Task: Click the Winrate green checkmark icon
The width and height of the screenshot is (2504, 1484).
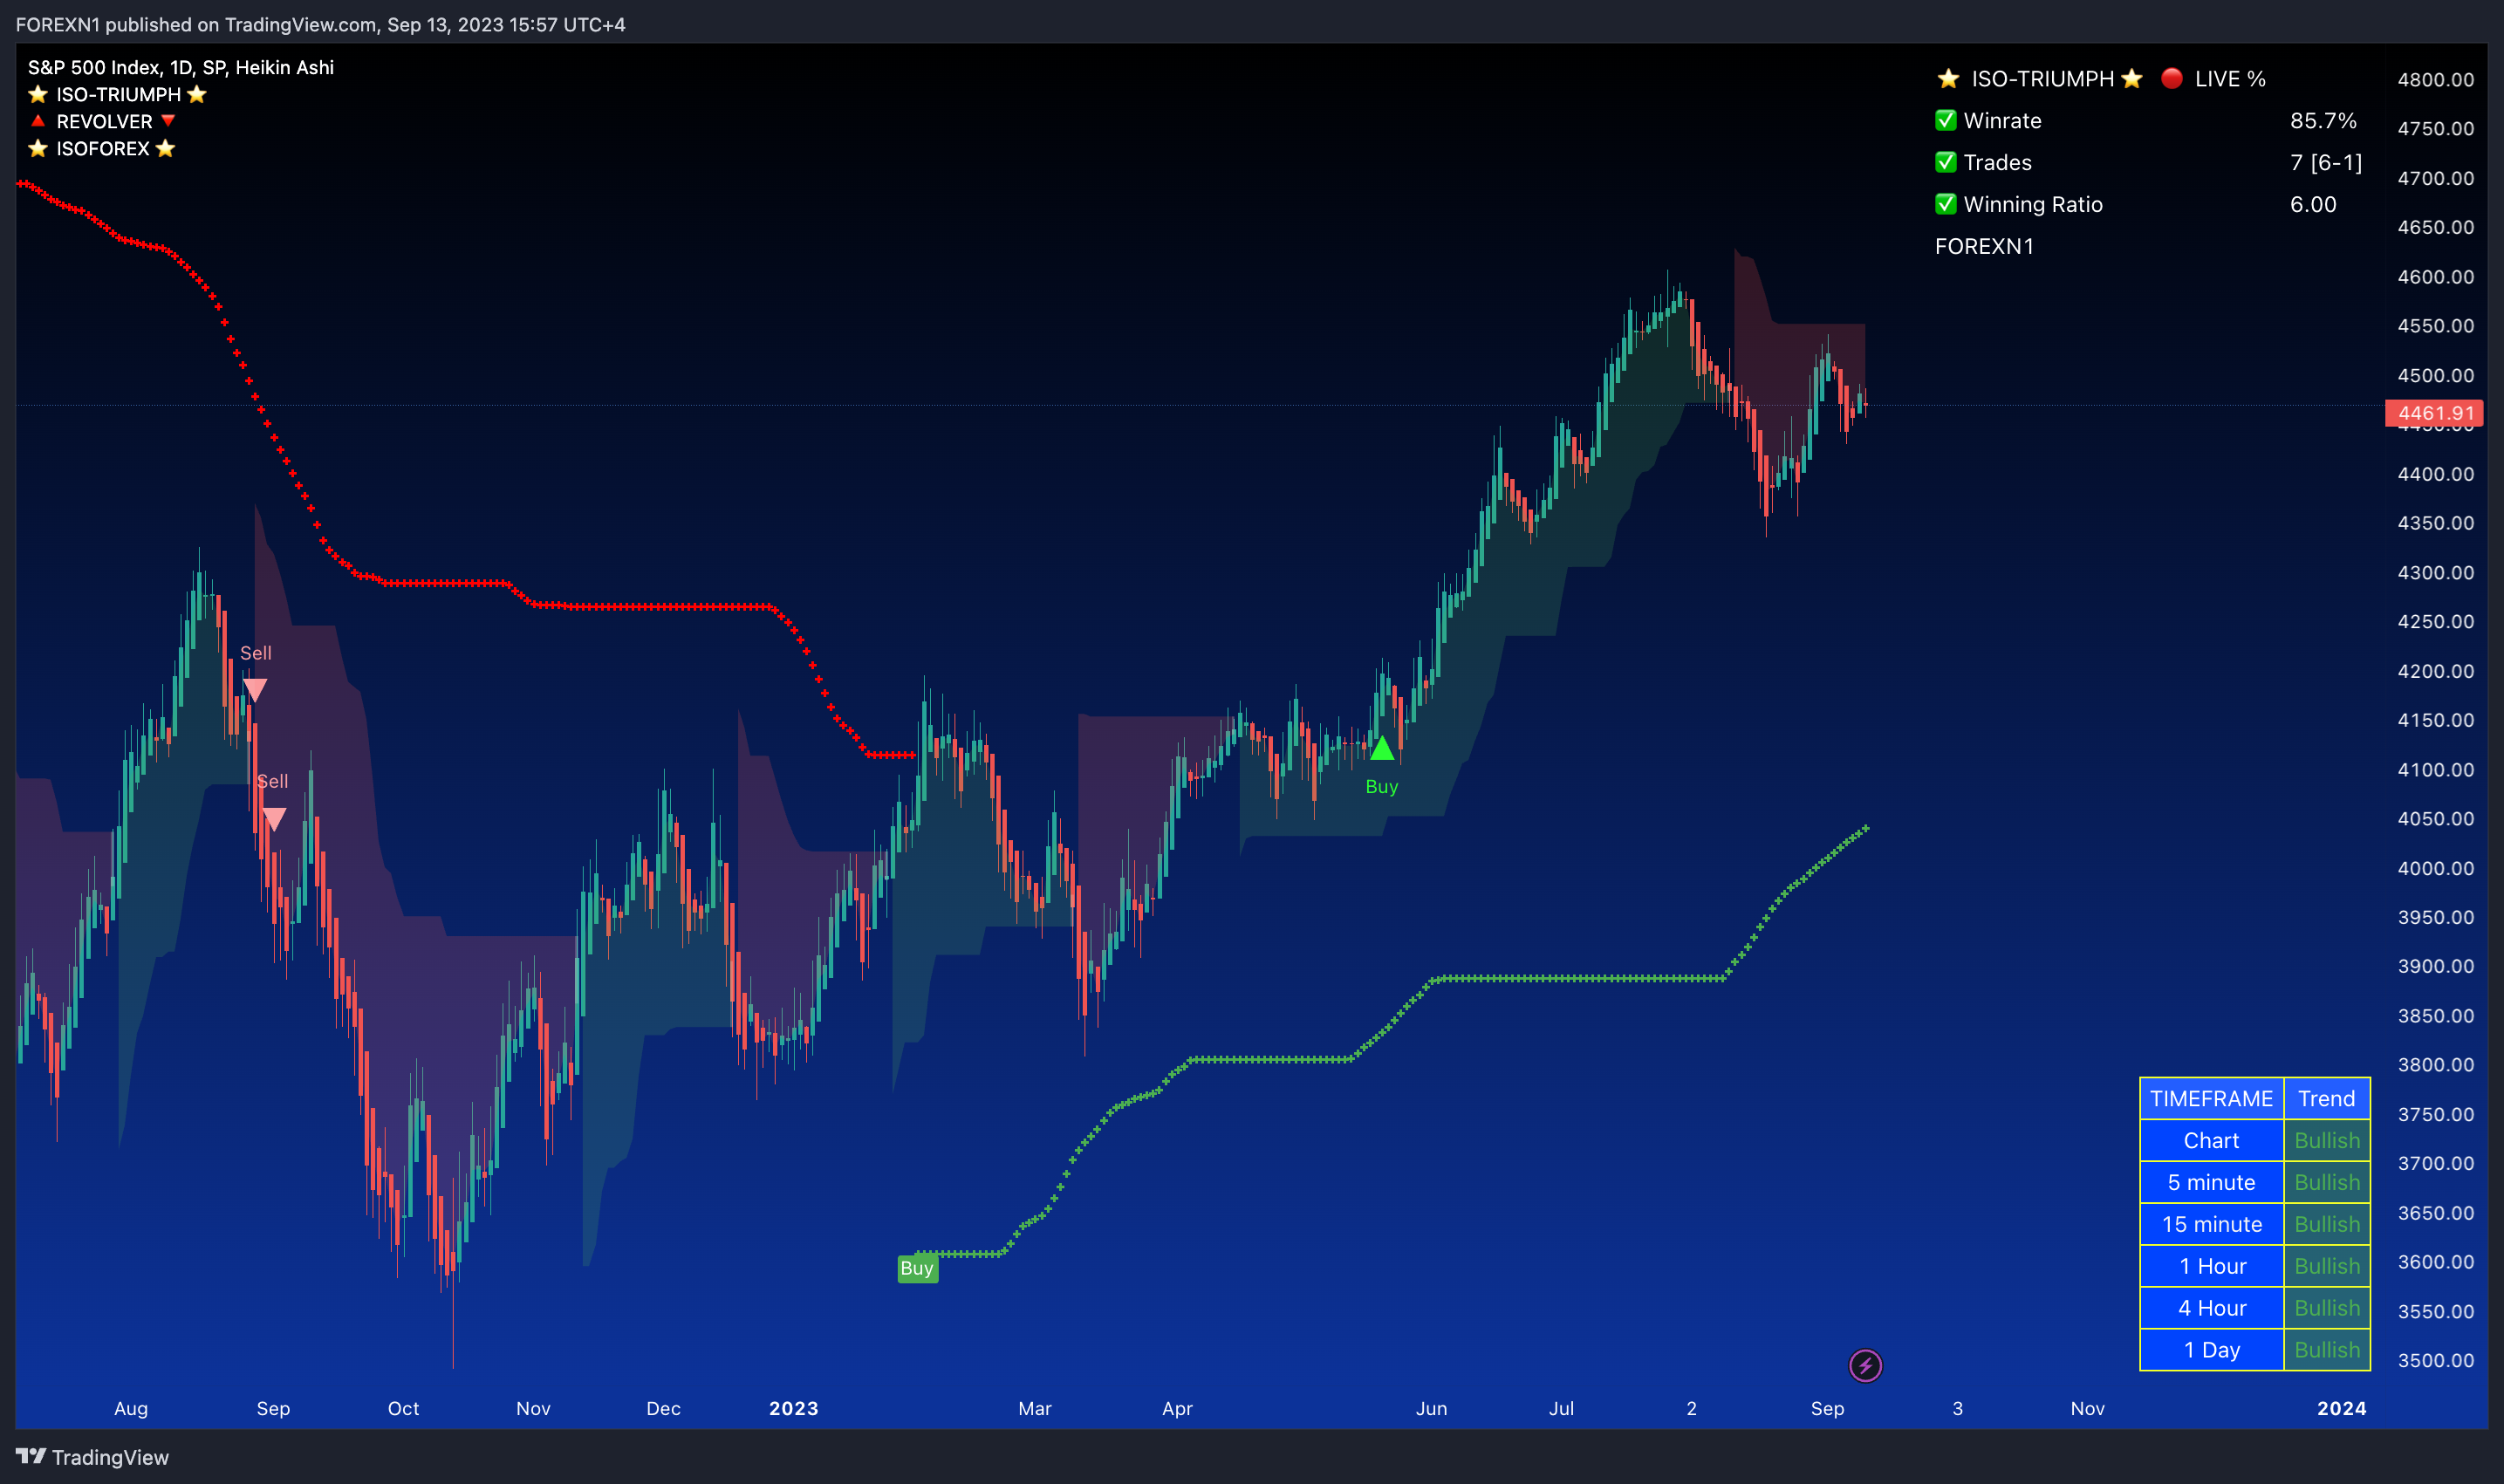Action: [x=1946, y=120]
